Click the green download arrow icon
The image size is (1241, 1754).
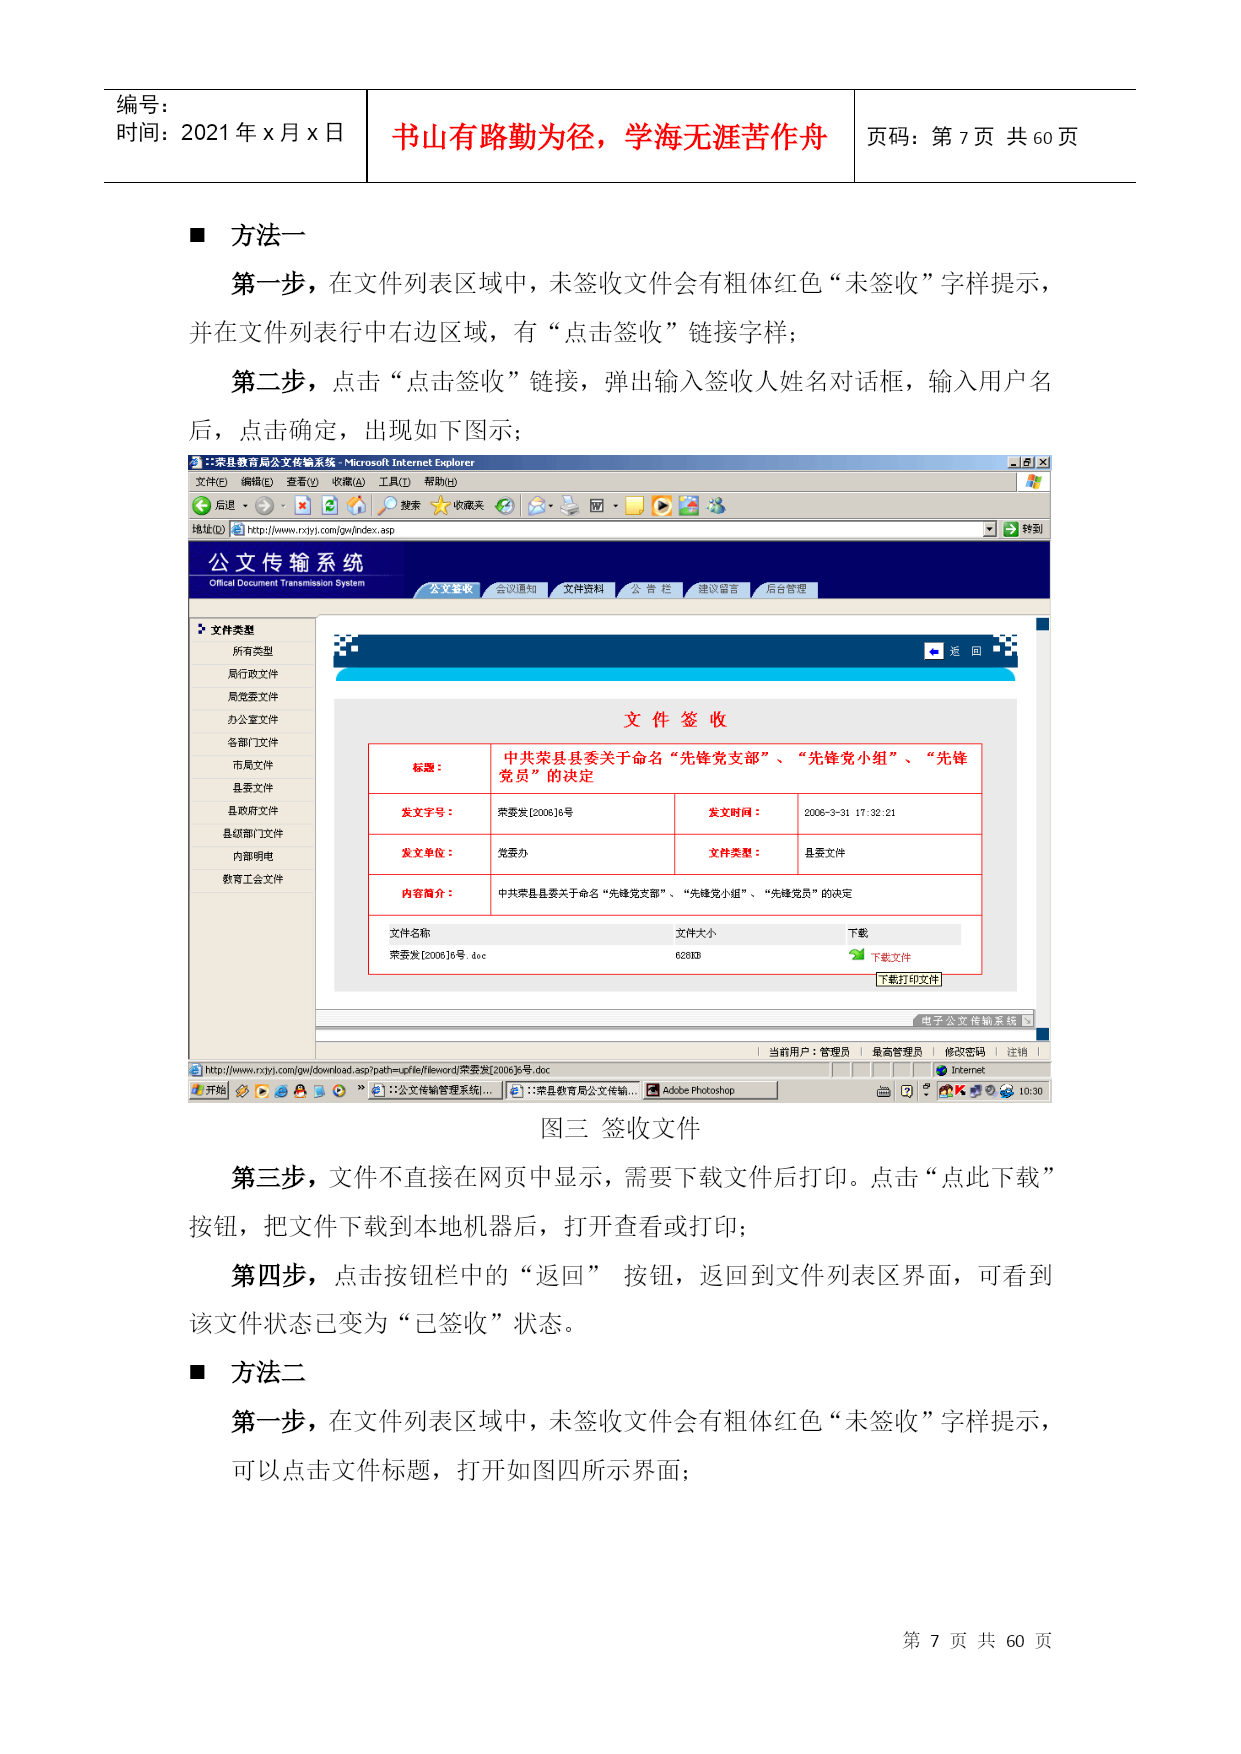[857, 955]
